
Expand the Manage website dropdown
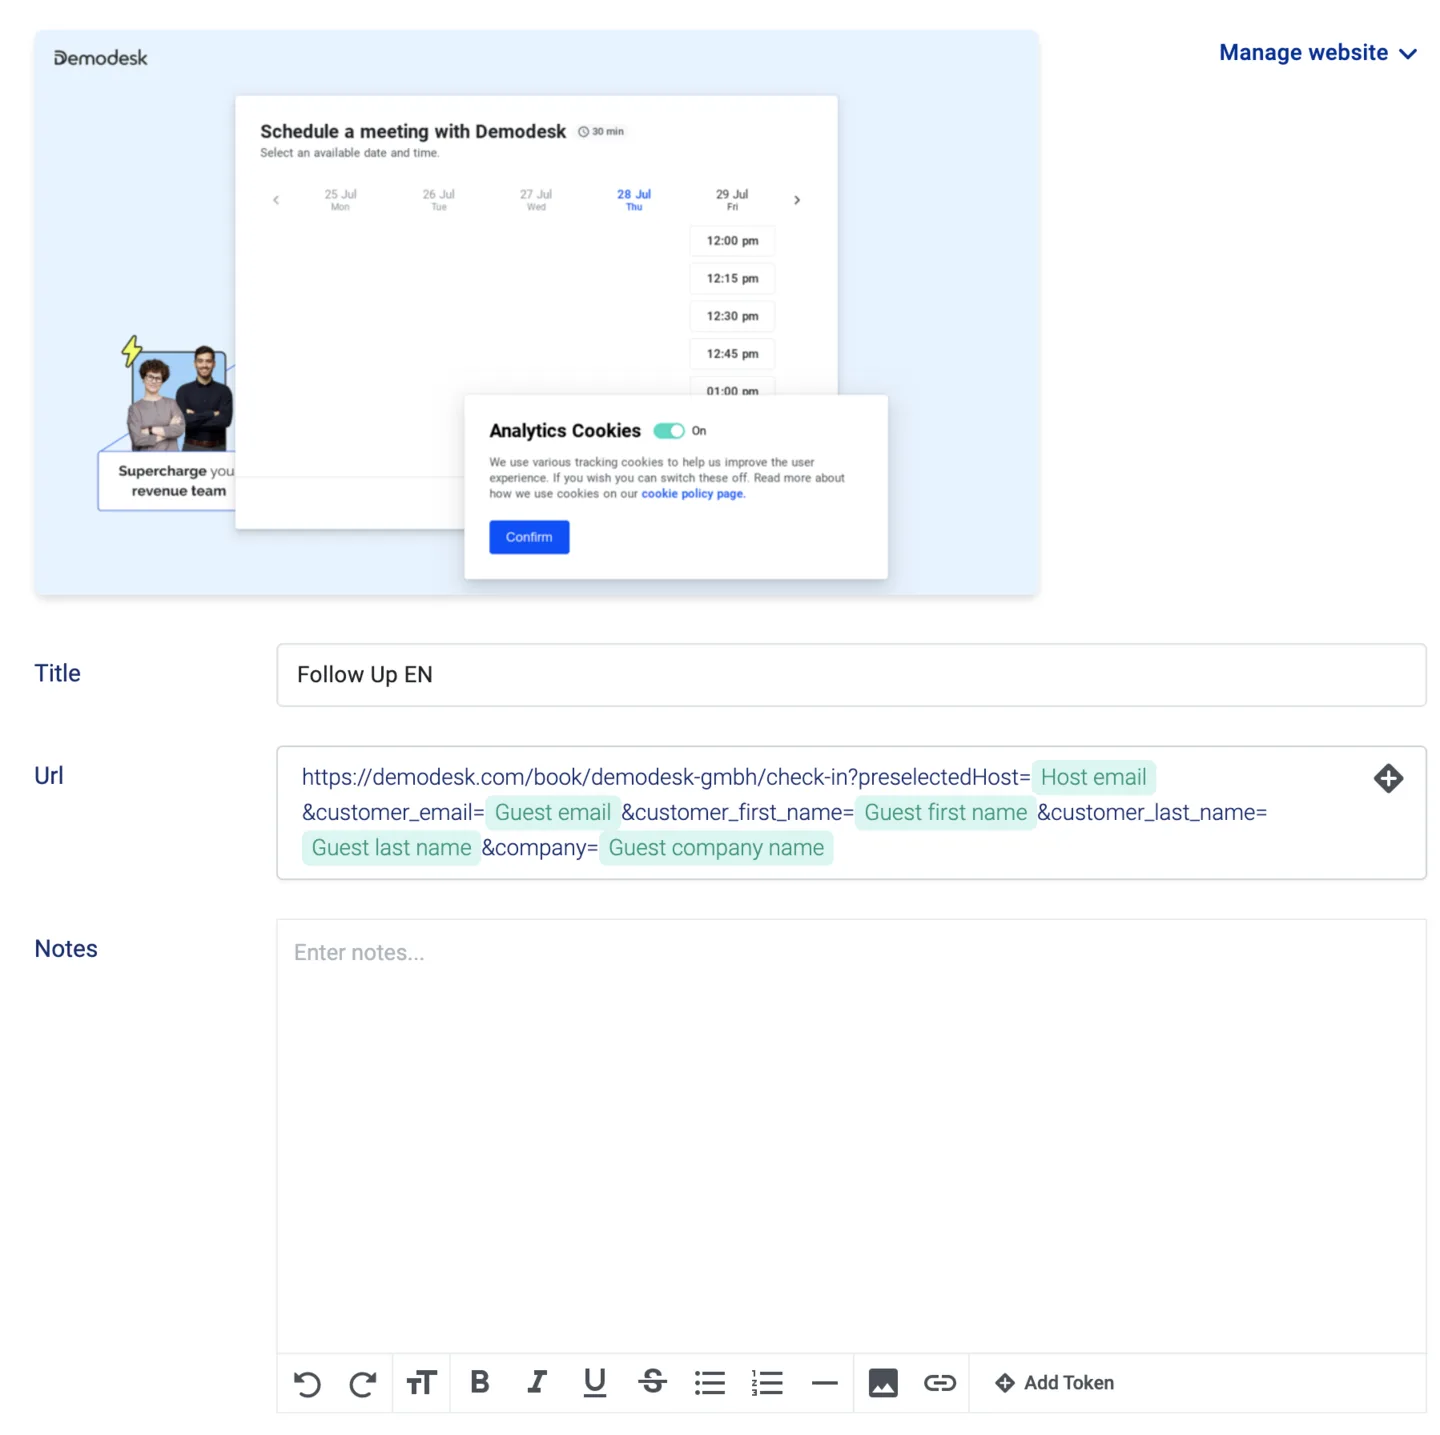(x=1318, y=53)
